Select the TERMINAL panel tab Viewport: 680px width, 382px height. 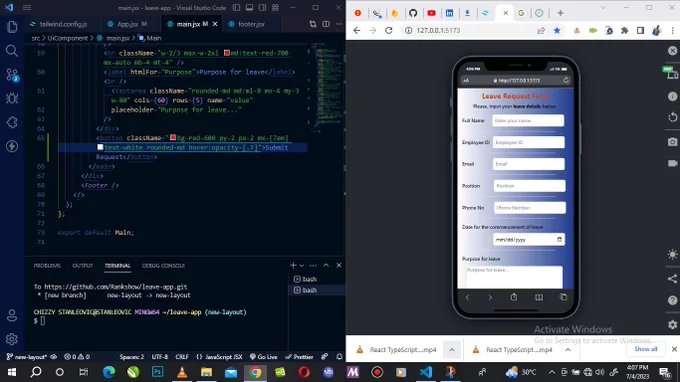tap(117, 265)
